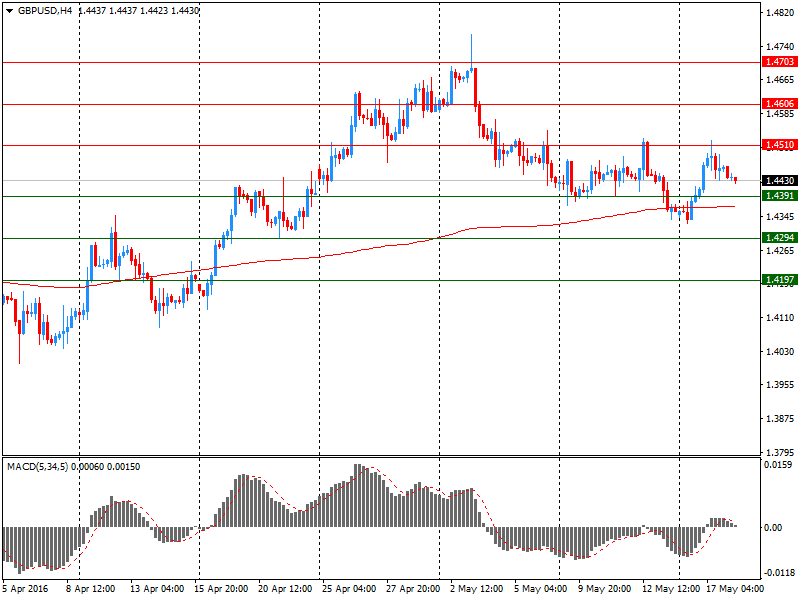Click the 1.4740 price scale value
This screenshot has height=600, width=800.
pyautogui.click(x=781, y=46)
